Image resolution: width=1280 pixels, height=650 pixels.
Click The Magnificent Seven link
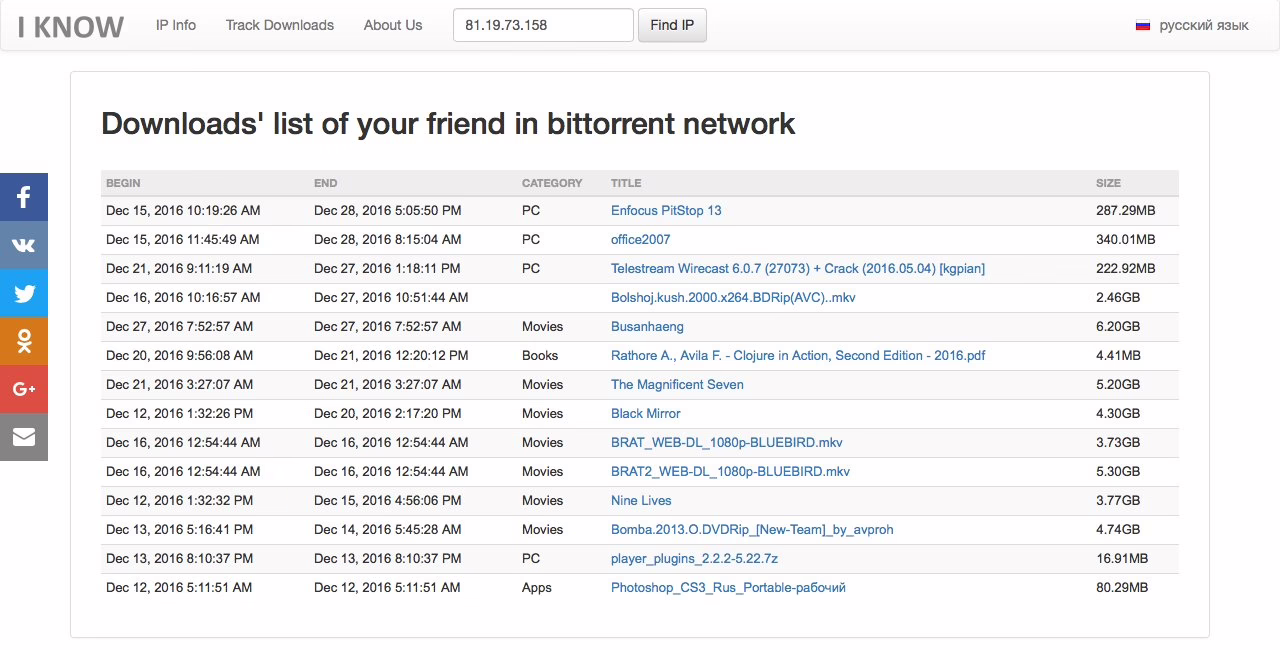(x=677, y=385)
